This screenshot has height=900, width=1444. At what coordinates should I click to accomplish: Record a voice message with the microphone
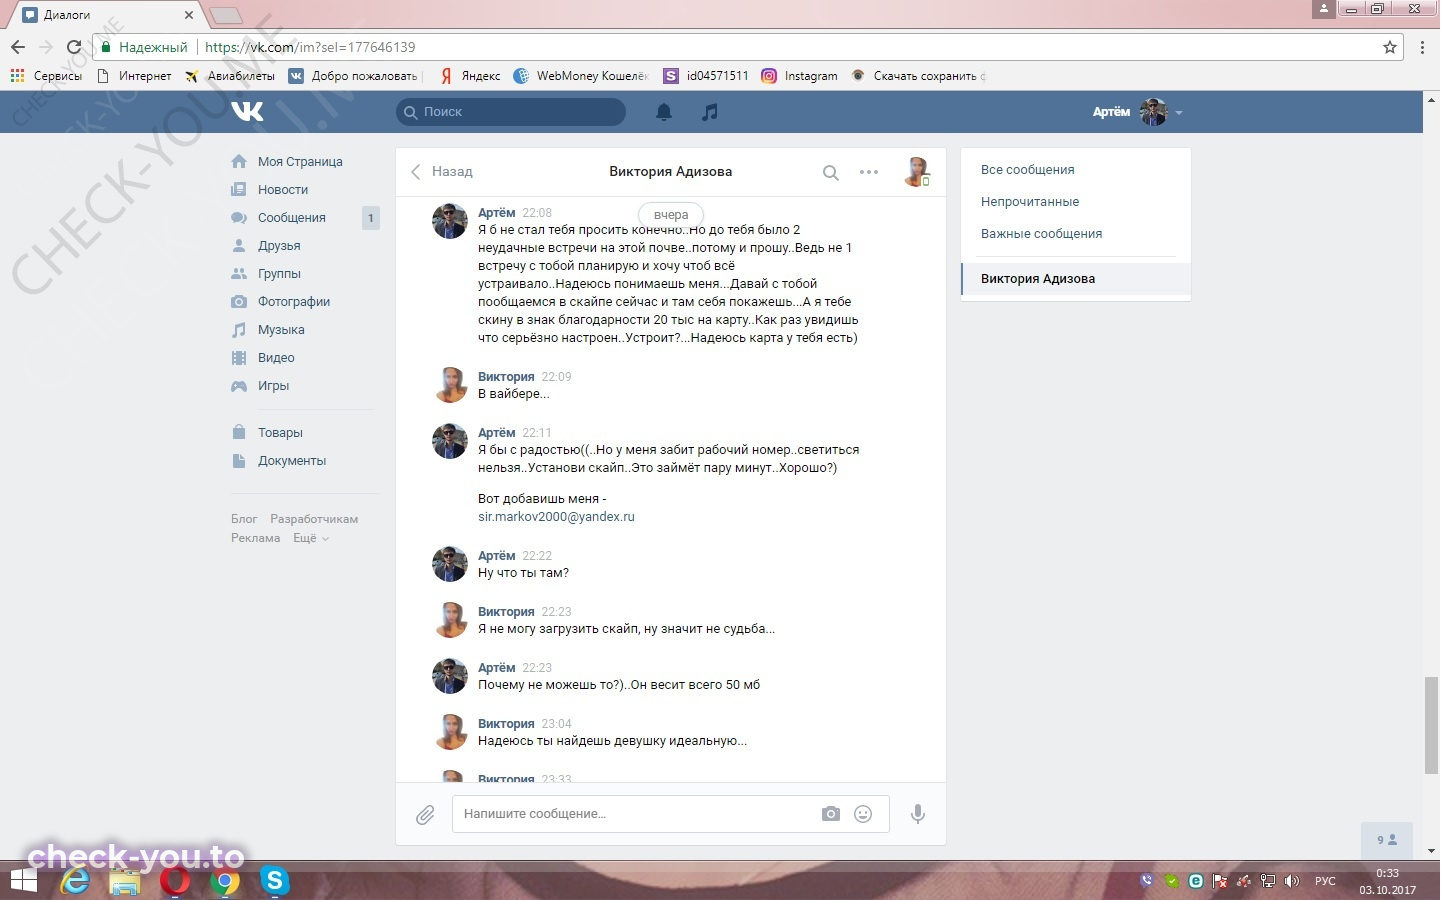917,814
